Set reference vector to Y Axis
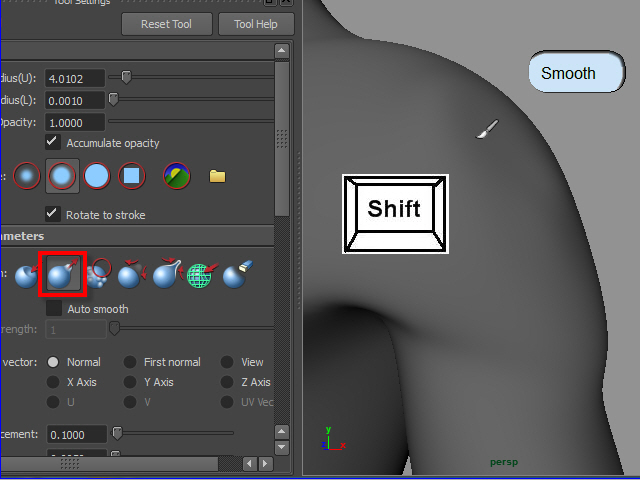 coord(130,382)
